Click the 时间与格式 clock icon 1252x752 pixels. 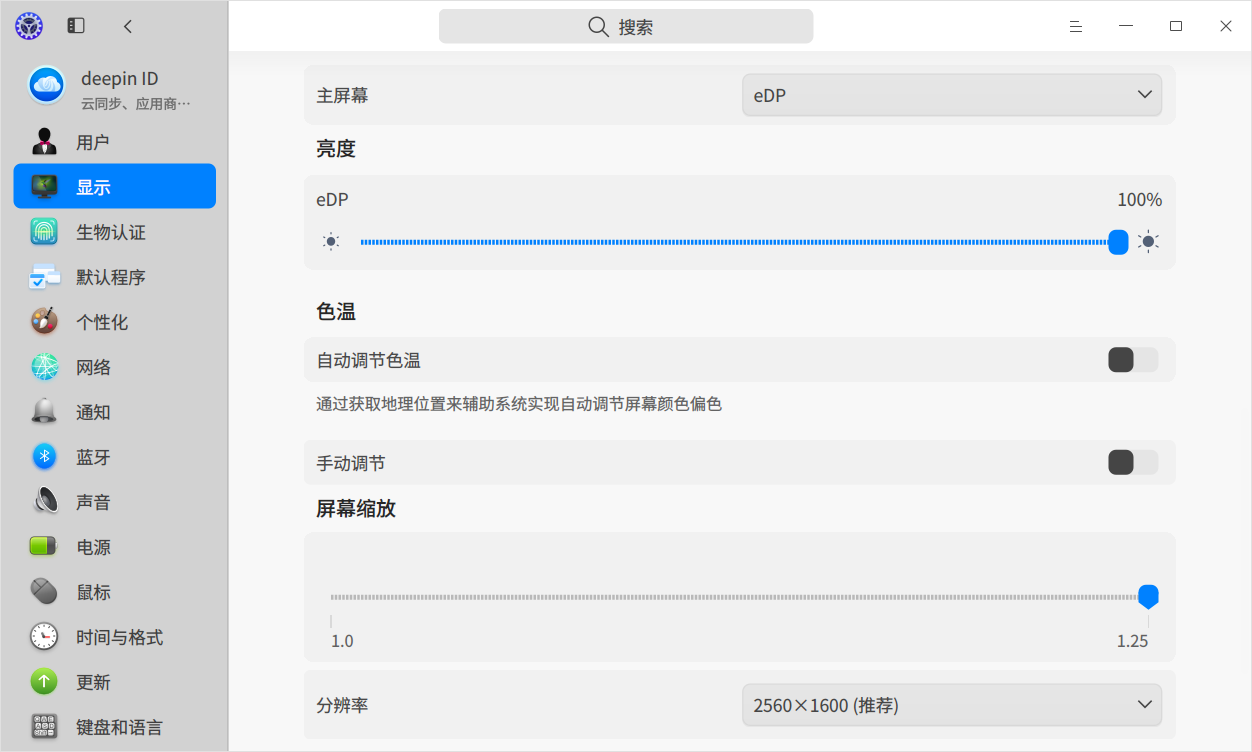coord(44,637)
